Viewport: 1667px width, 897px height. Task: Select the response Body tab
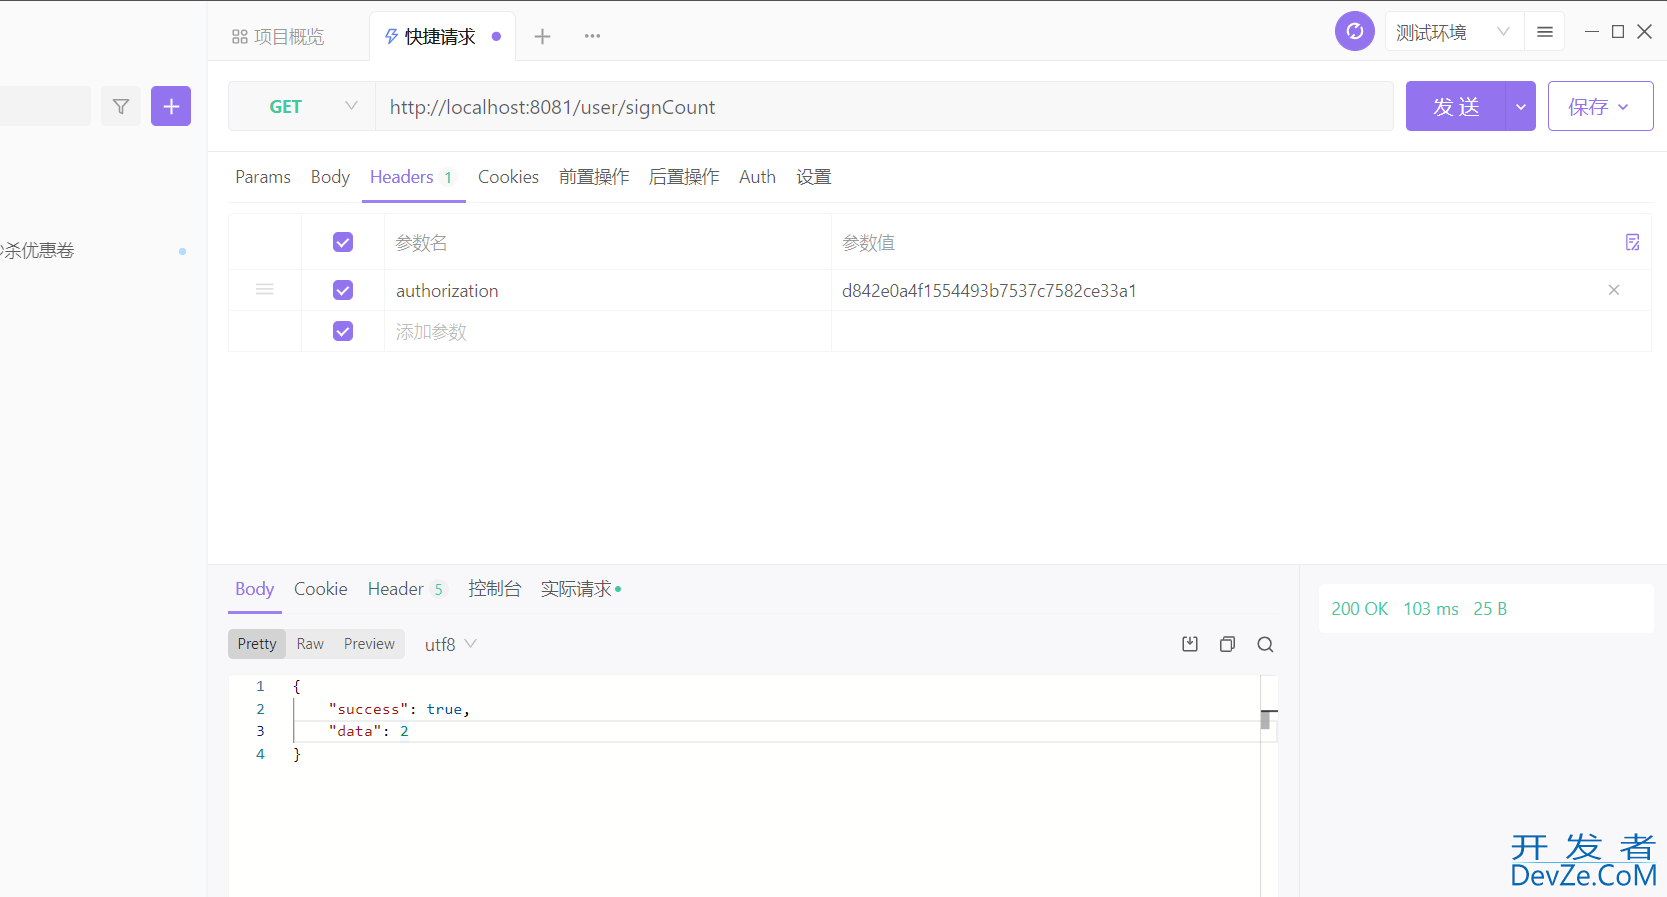point(254,589)
